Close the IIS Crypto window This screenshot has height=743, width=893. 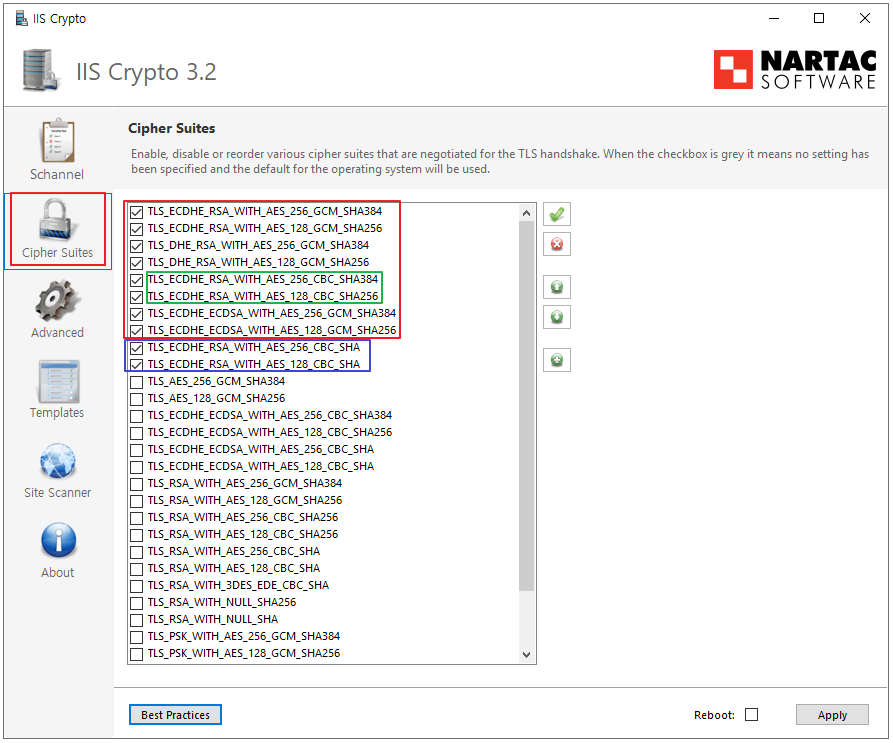(865, 18)
